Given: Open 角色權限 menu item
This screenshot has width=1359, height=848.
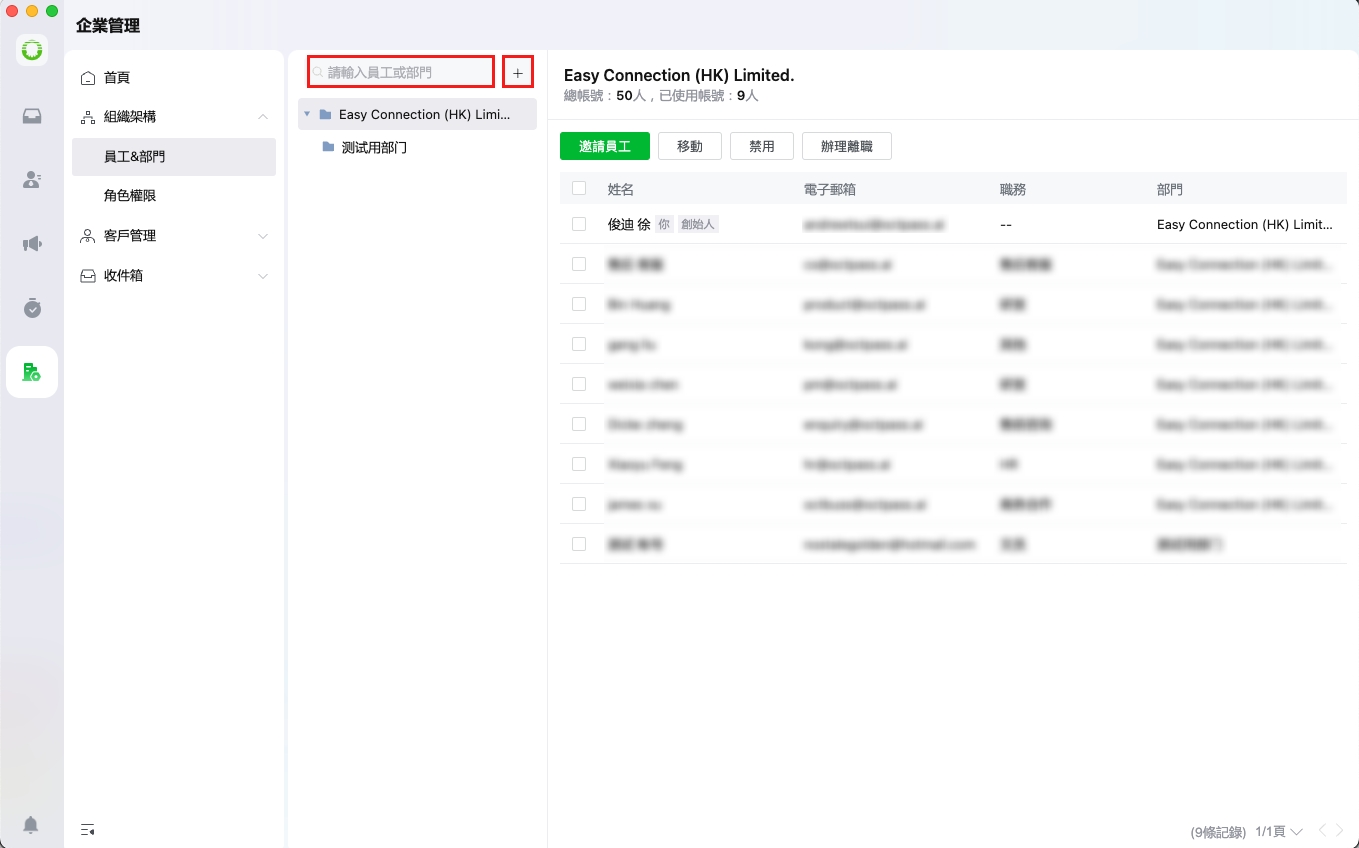Looking at the screenshot, I should coord(130,196).
